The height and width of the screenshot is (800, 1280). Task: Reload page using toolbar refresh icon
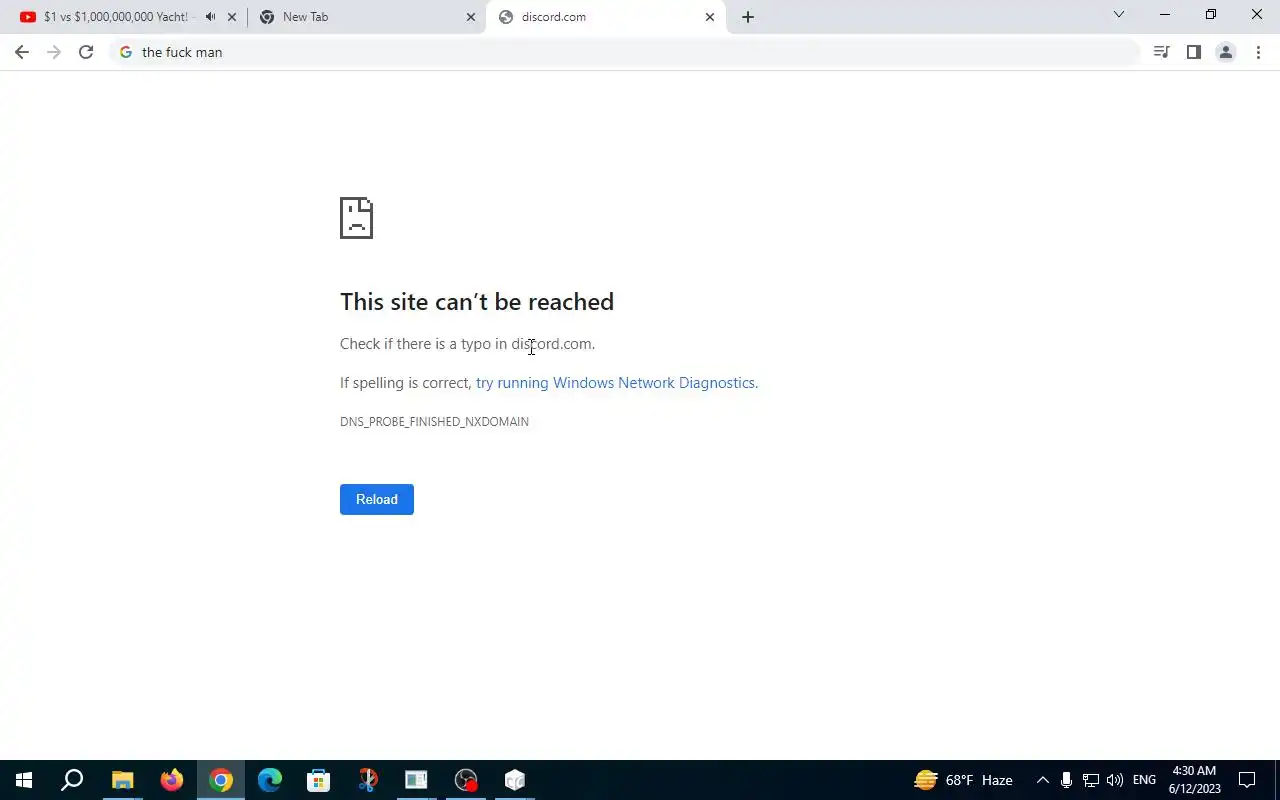[86, 52]
